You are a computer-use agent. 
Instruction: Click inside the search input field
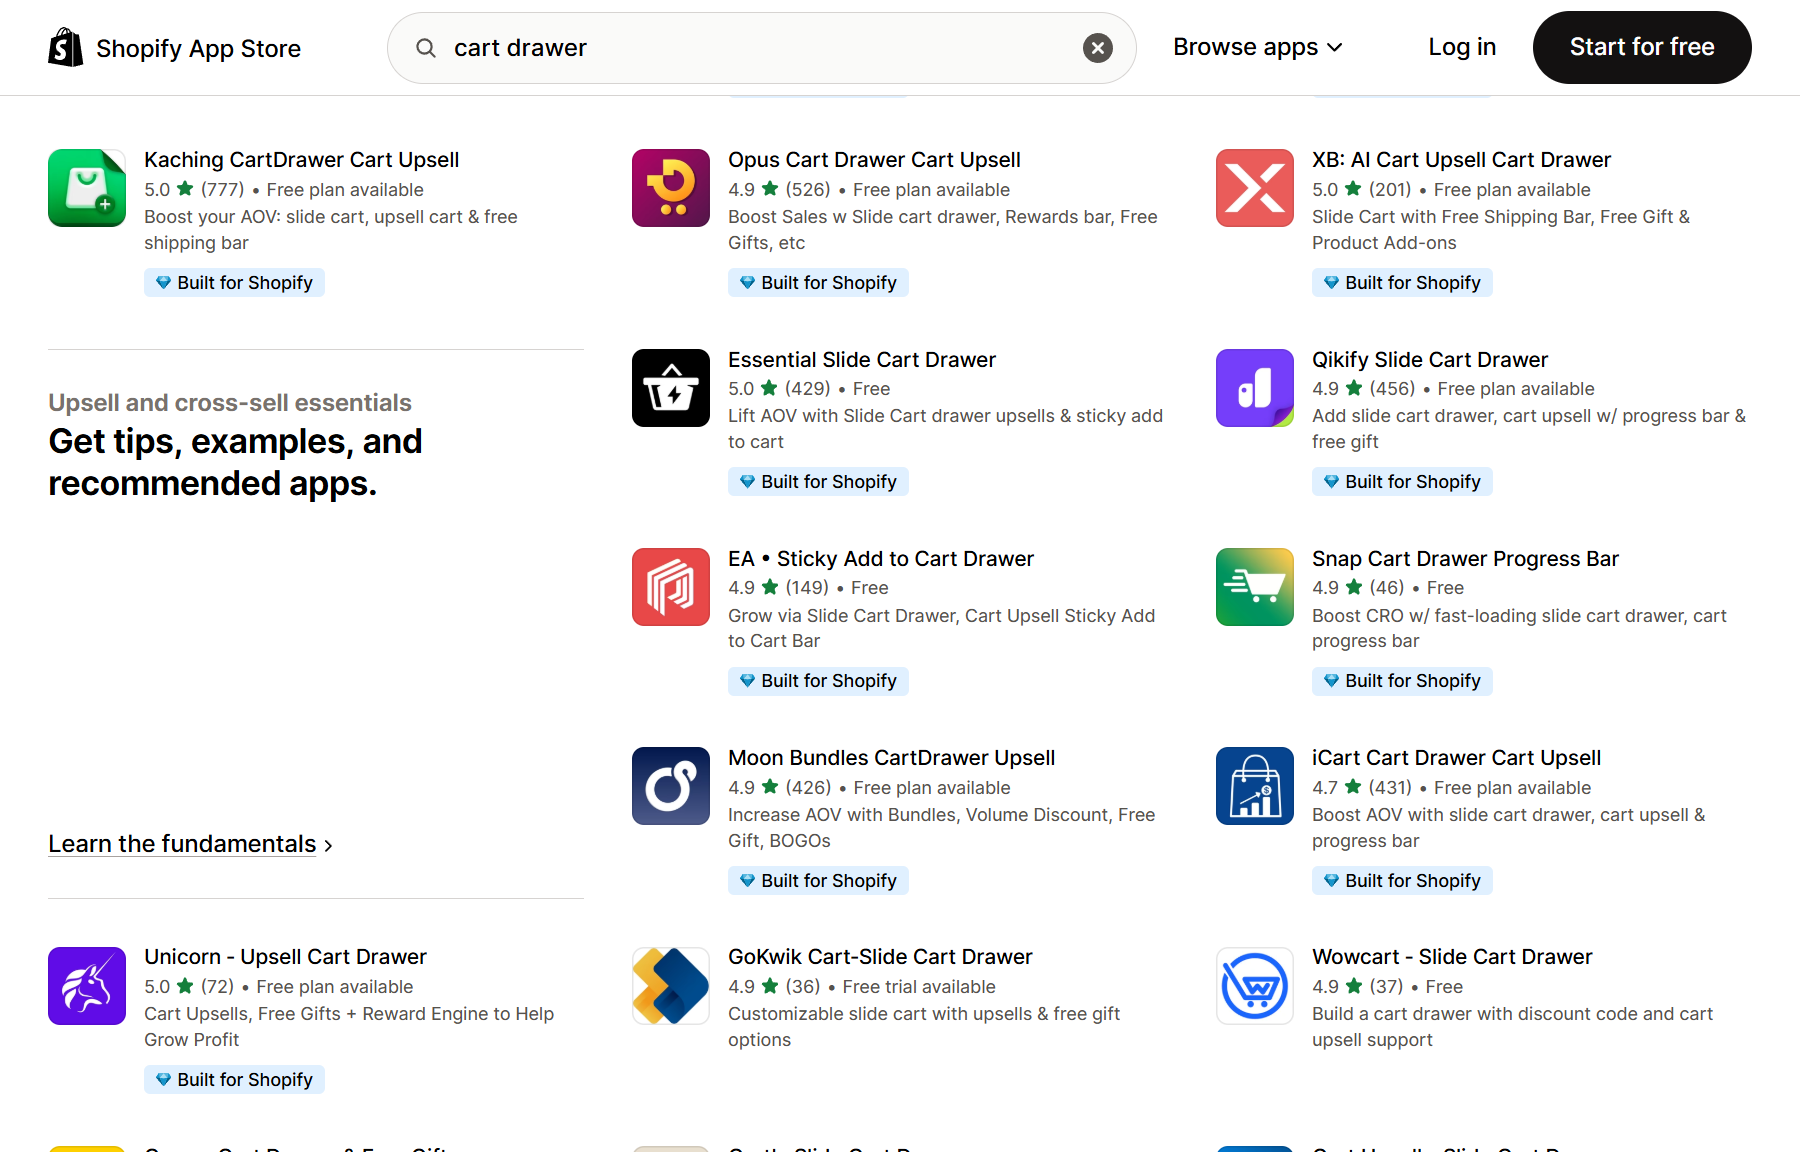700,47
